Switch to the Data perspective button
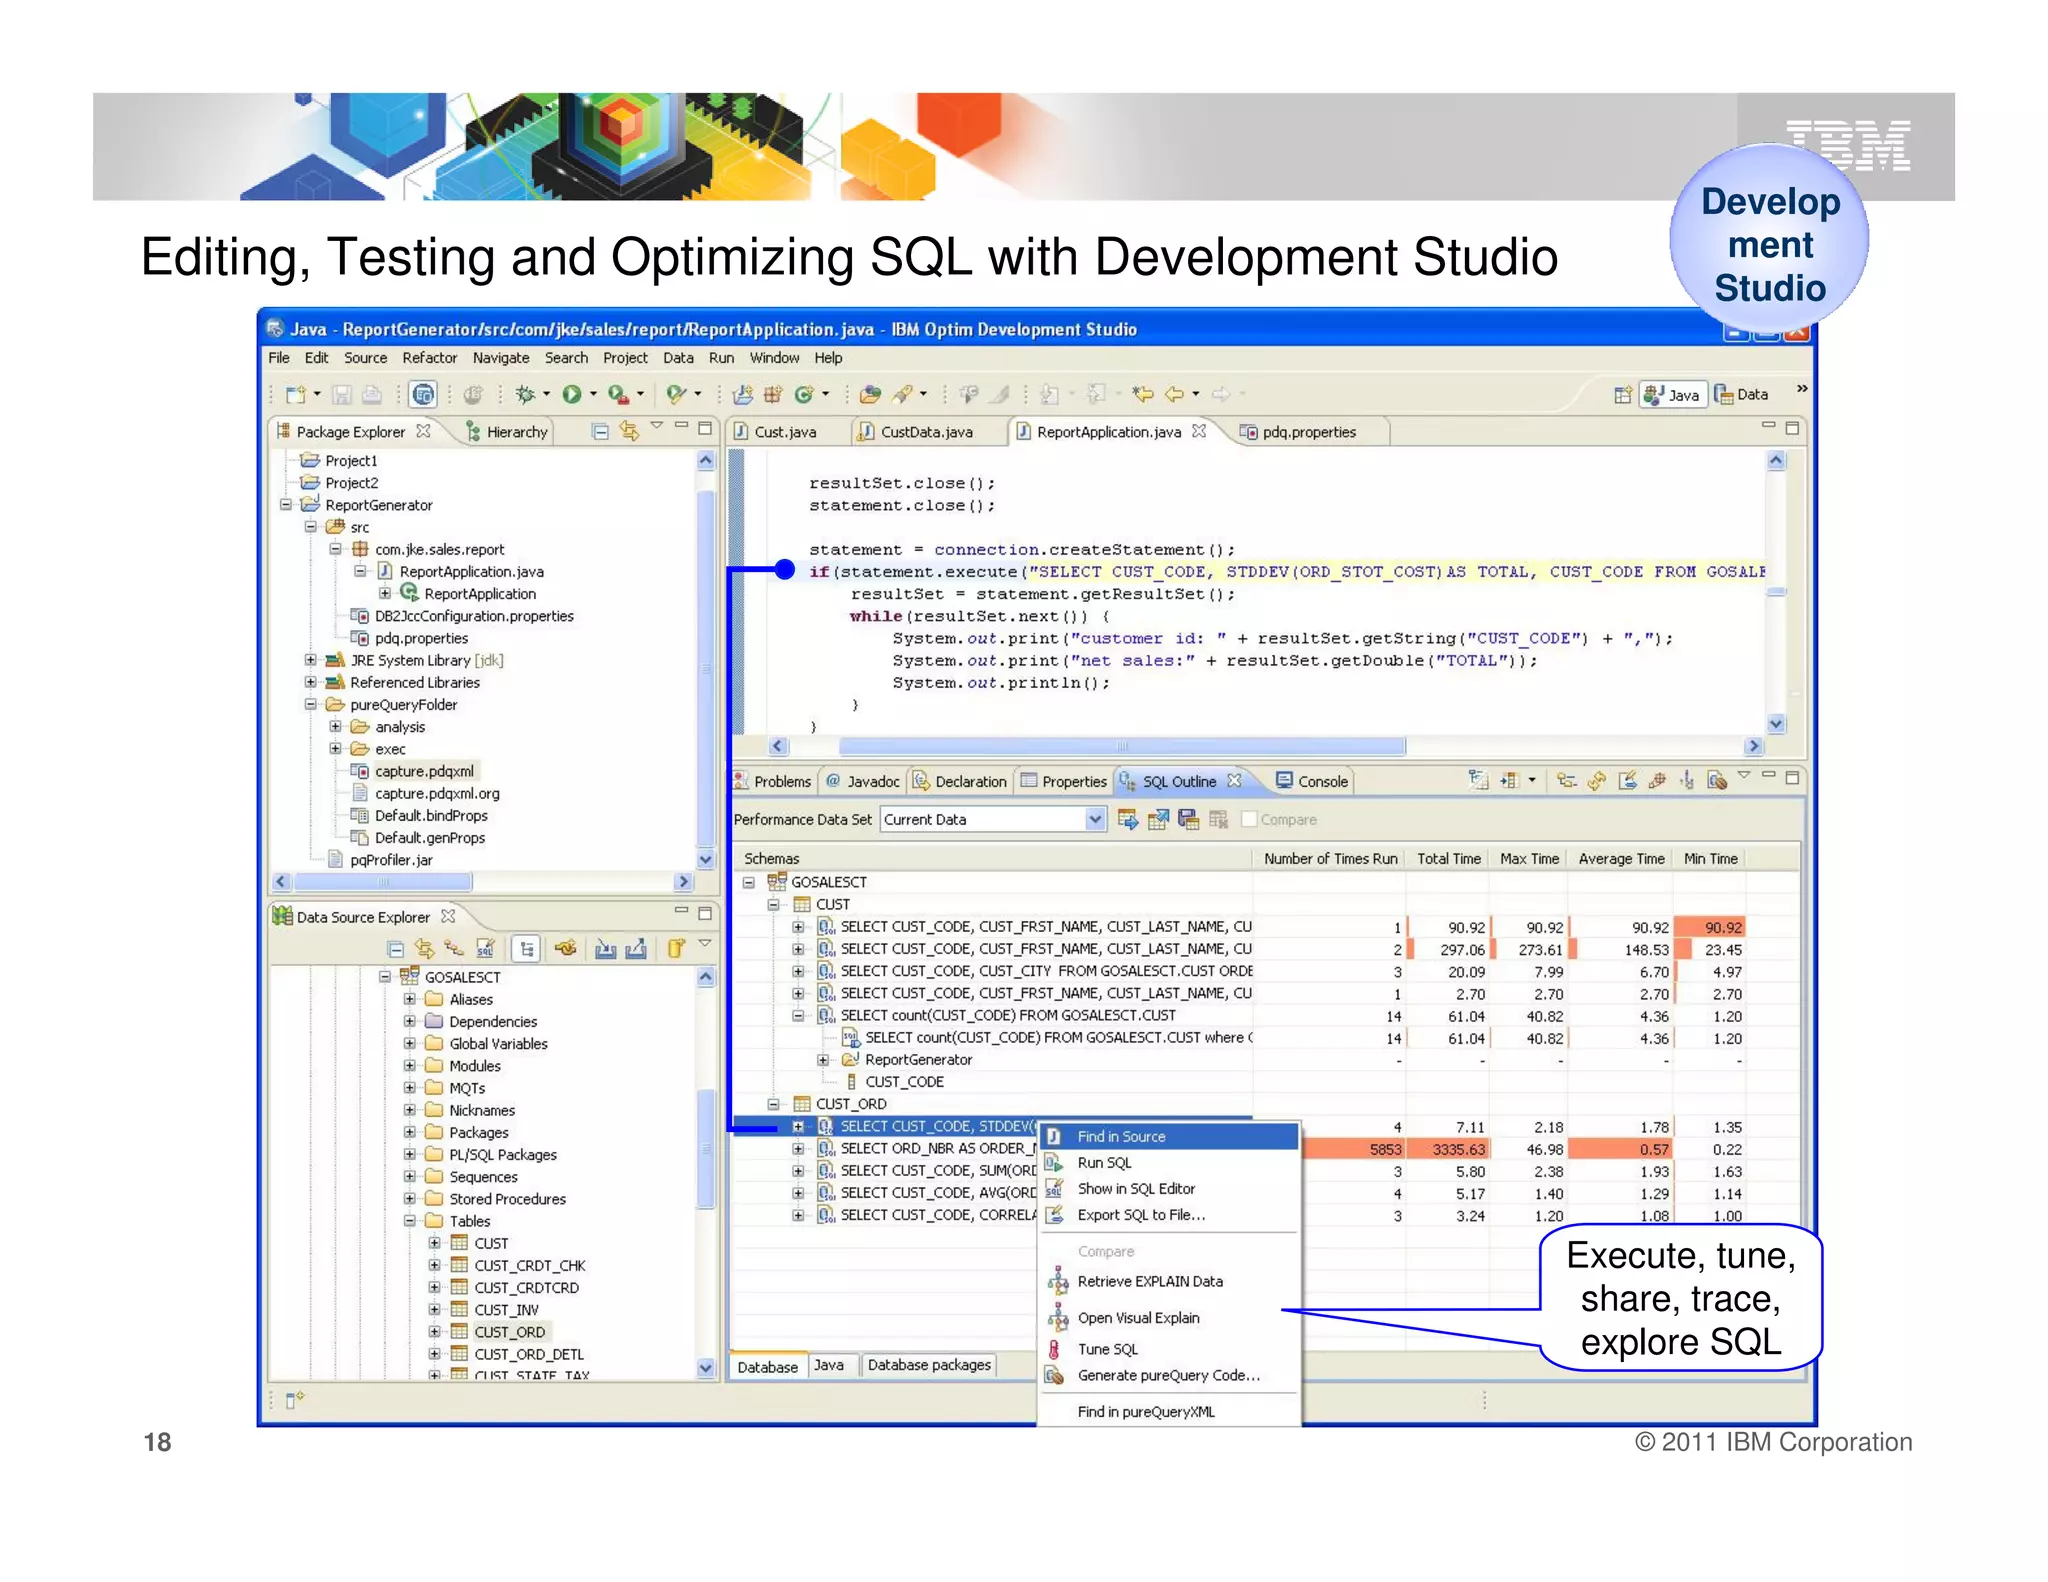2048x1582 pixels. (1741, 395)
